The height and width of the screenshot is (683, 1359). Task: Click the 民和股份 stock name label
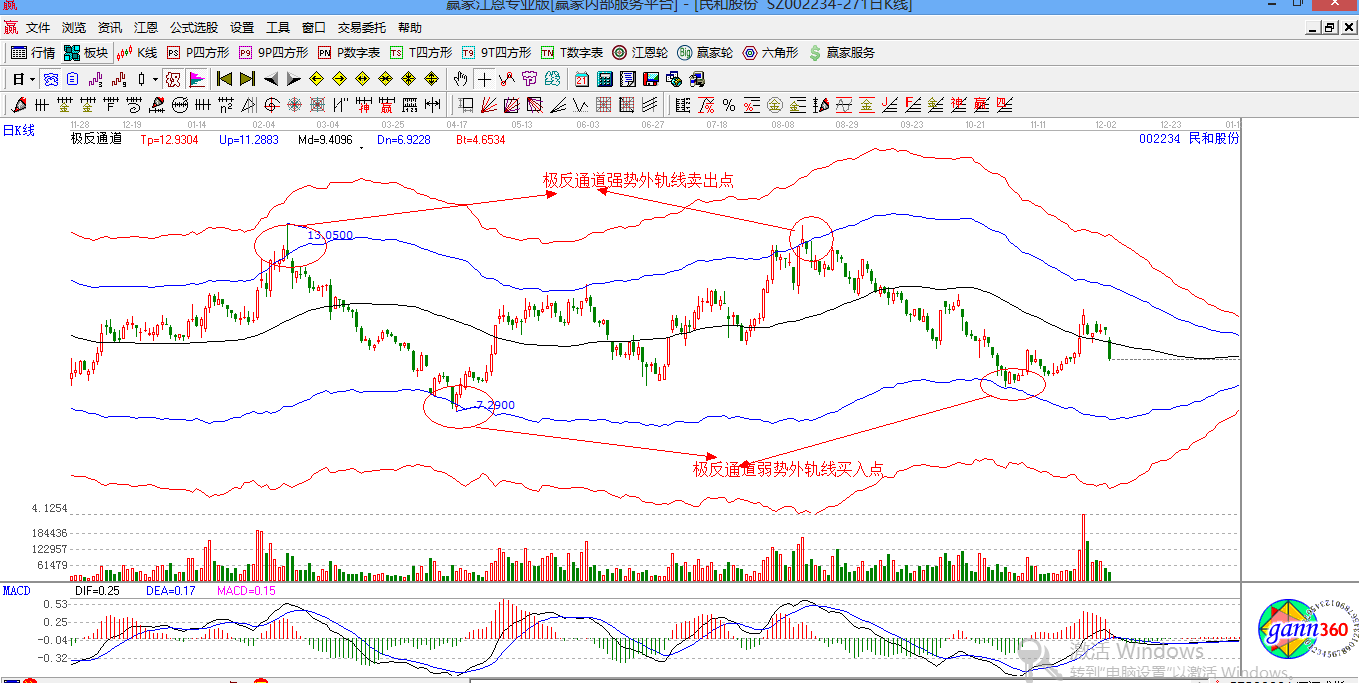point(1212,139)
